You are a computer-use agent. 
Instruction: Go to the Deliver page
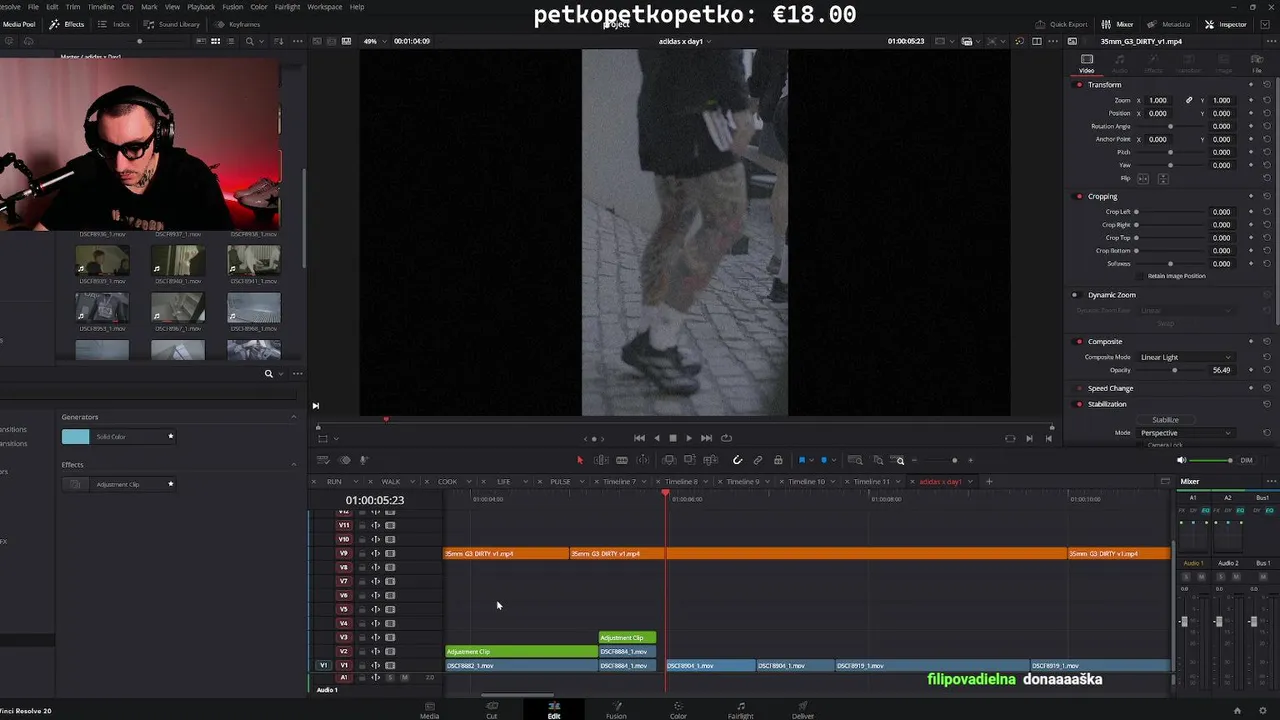tap(803, 710)
